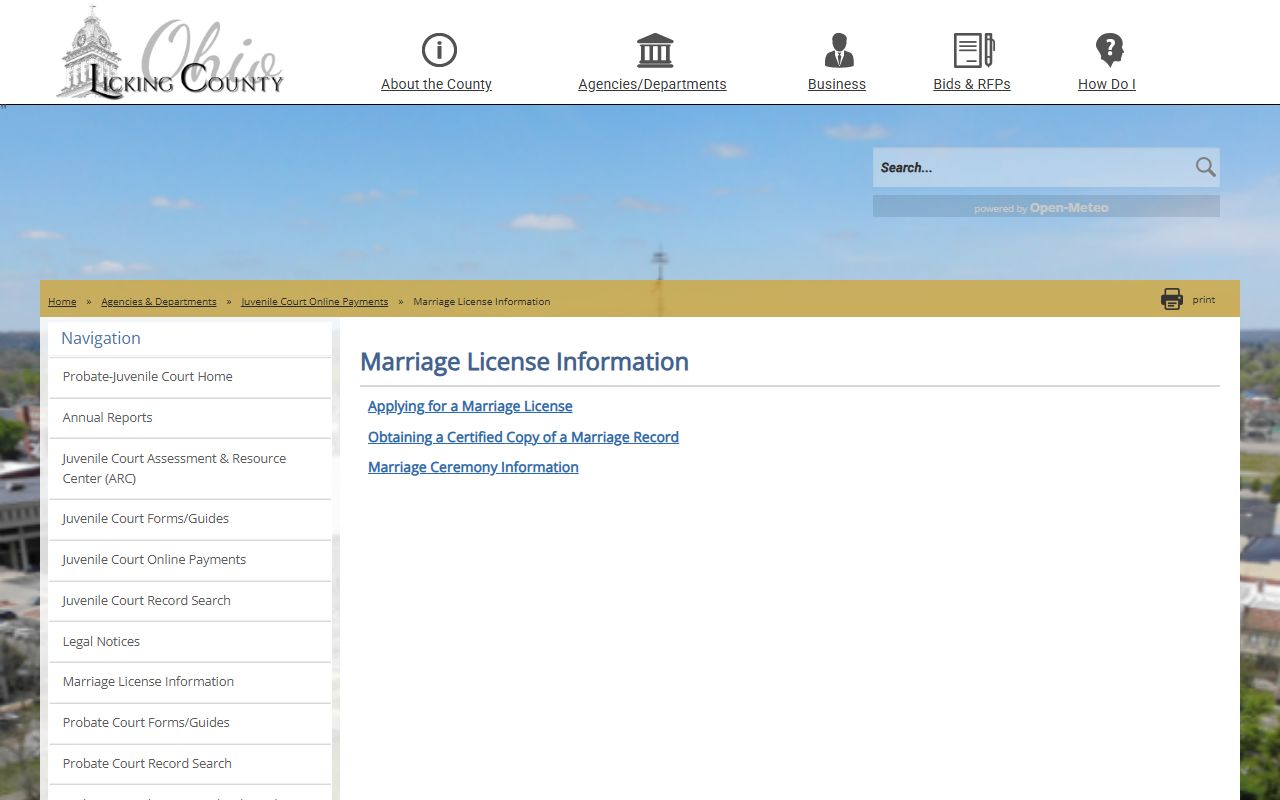Click into the Search... input field
Screen dimensions: 1280x800
pos(1033,167)
